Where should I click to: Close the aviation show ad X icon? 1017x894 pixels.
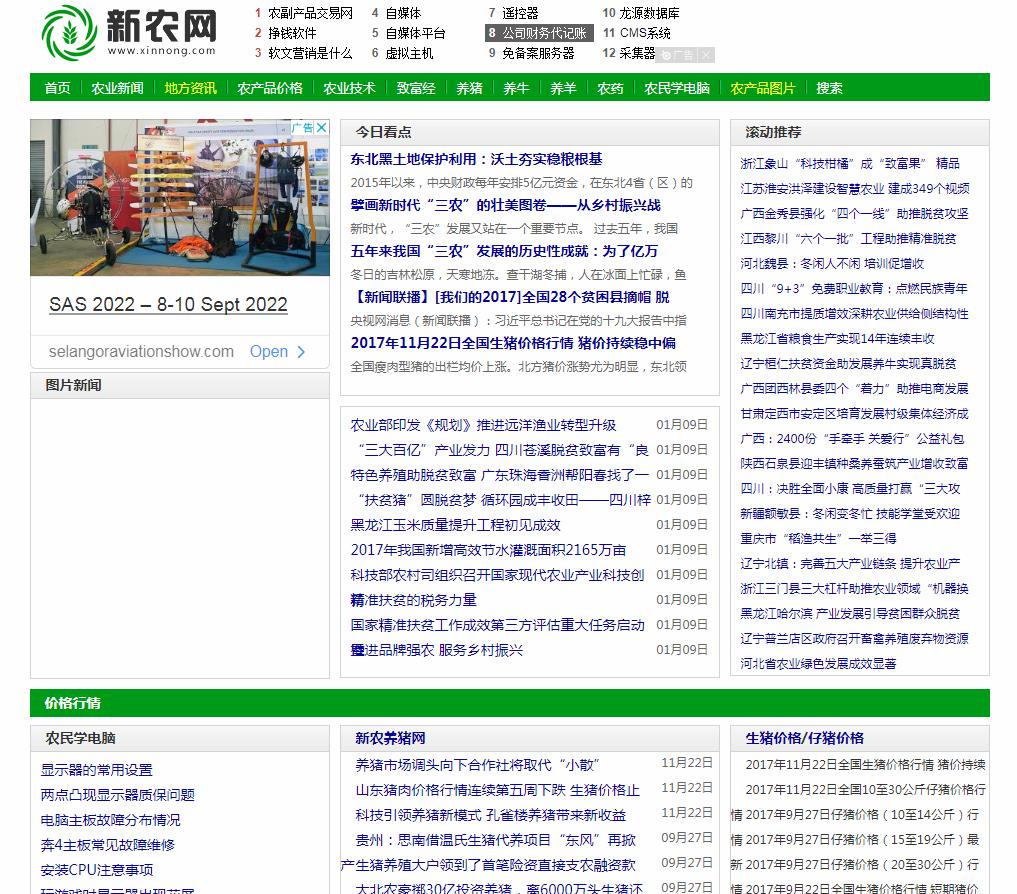tap(321, 127)
